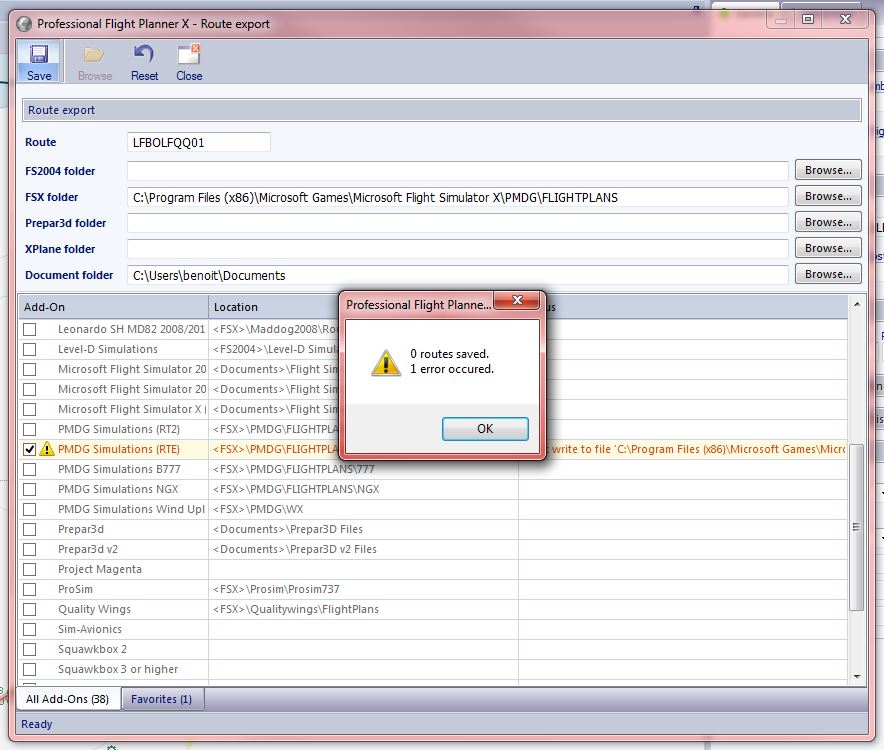Screen dimensions: 884x750
Task: Click the Prepar3d folder path field
Action: point(457,223)
